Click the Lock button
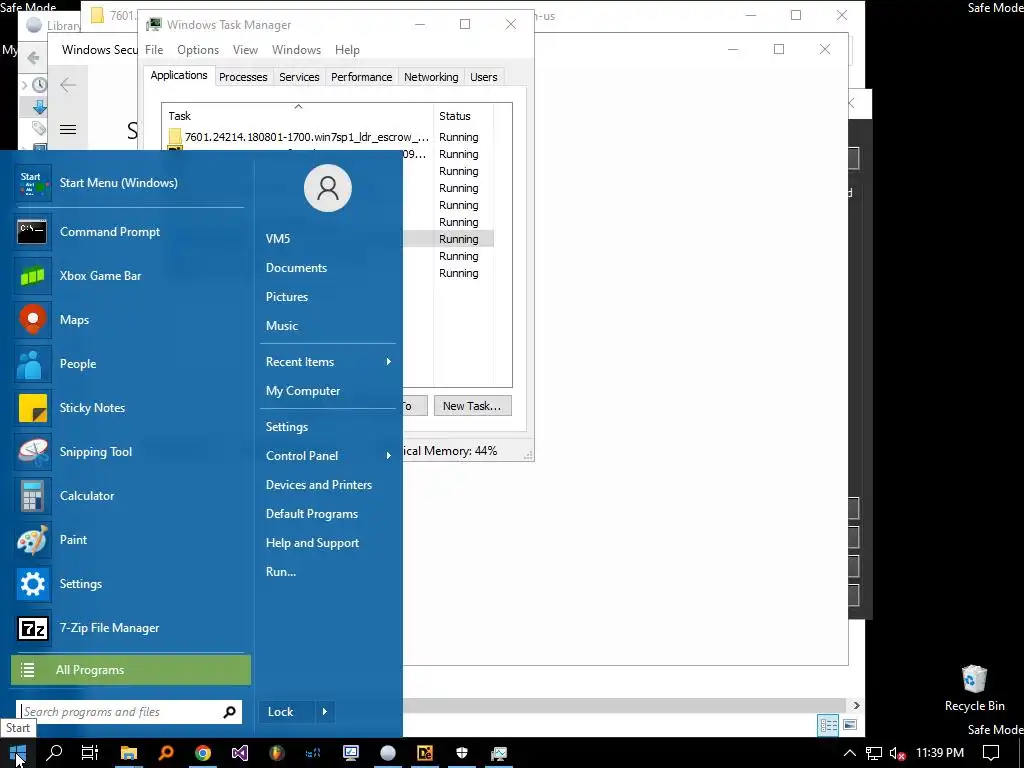This screenshot has width=1024, height=768. 287,712
